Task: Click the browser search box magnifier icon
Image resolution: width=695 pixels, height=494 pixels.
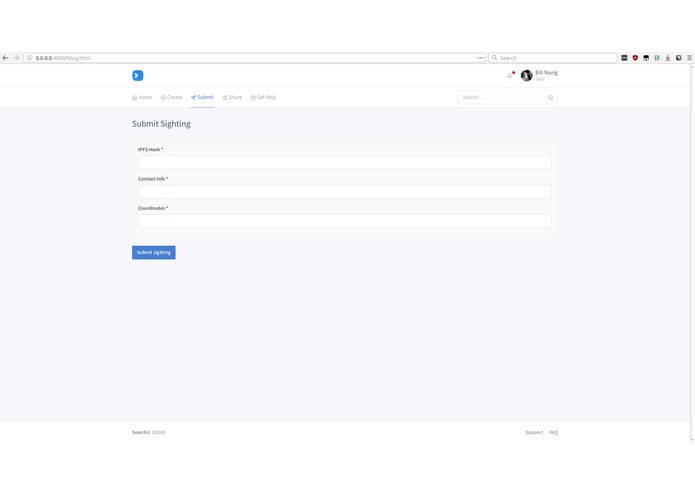Action: click(494, 58)
